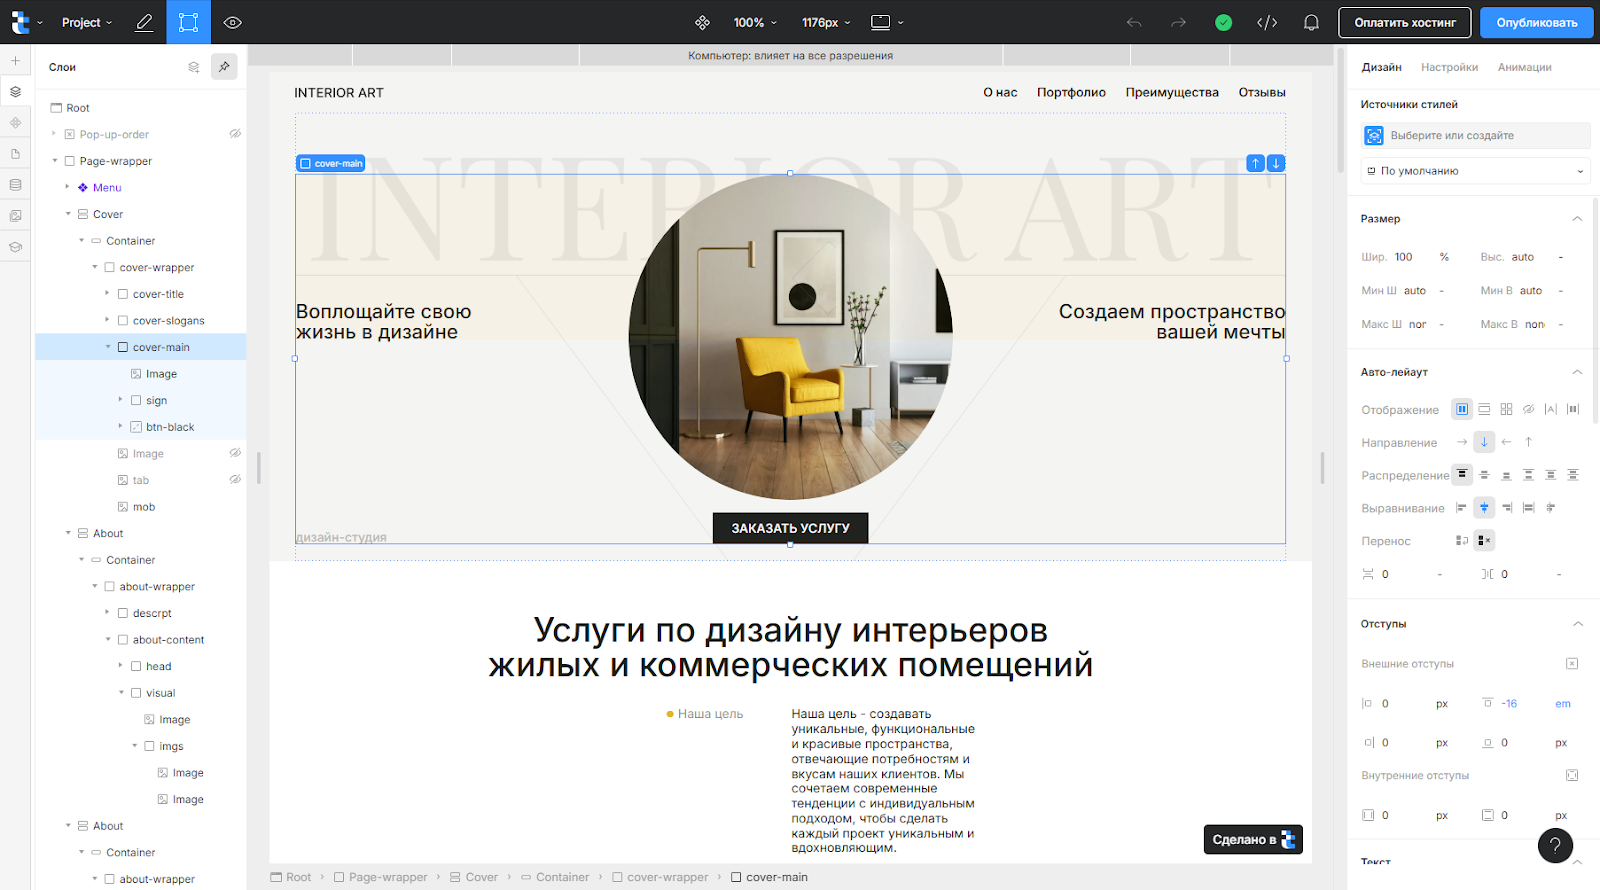Undo the last action
The width and height of the screenshot is (1600, 890).
point(1134,22)
